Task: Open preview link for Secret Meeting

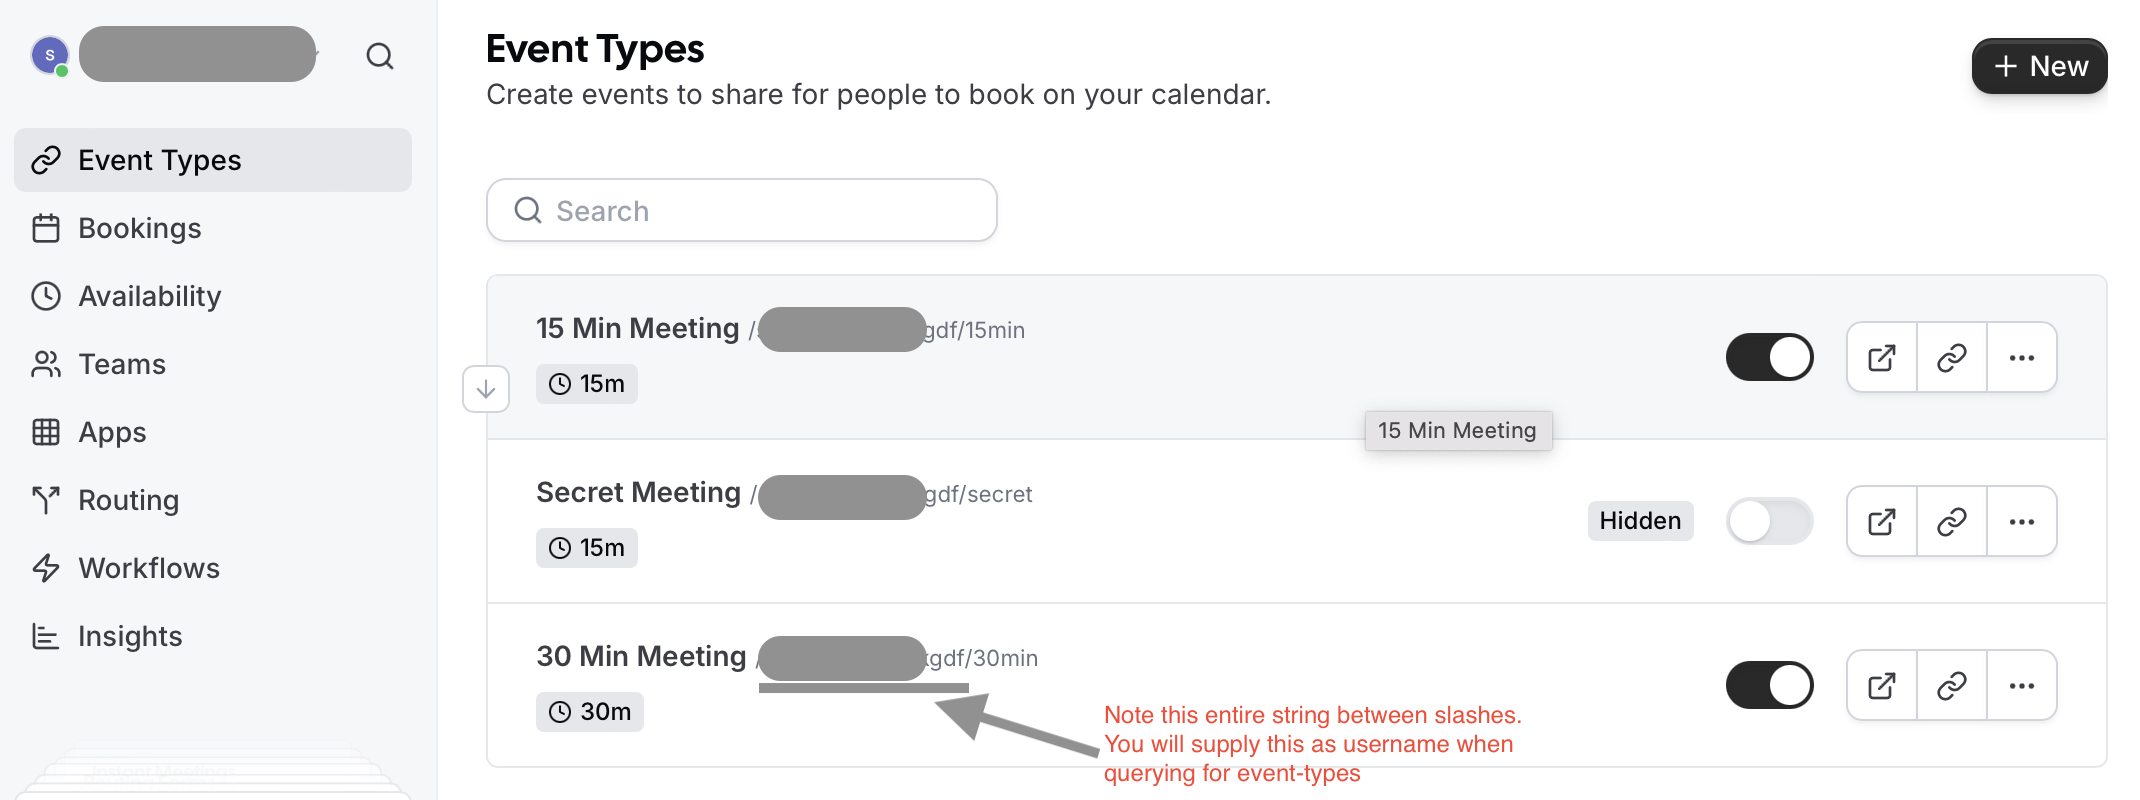Action: coord(1882,521)
